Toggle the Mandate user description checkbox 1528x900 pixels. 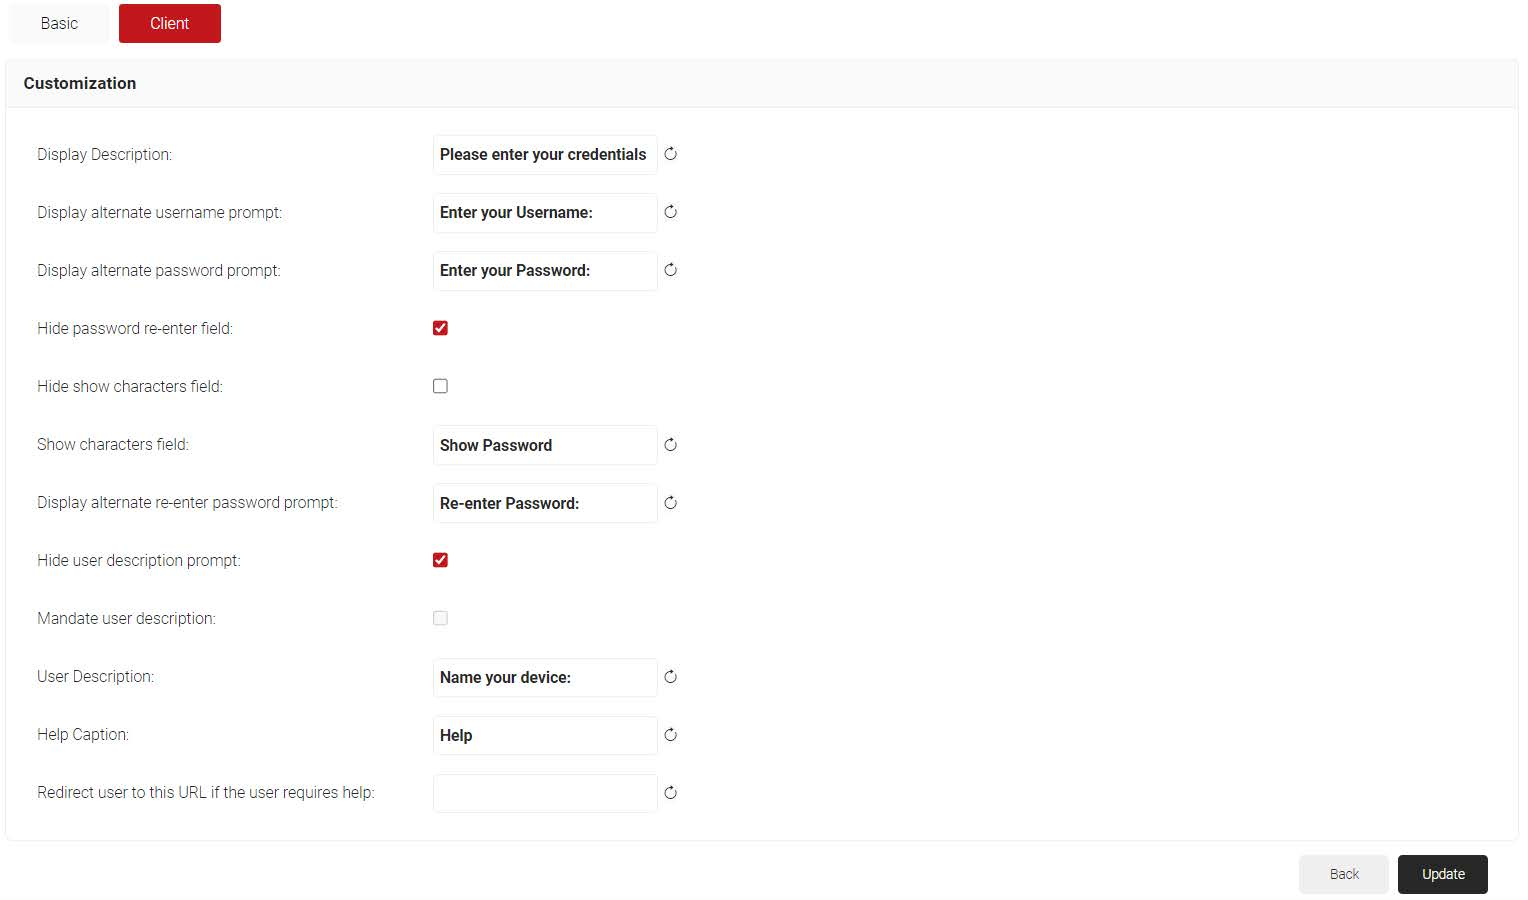440,618
